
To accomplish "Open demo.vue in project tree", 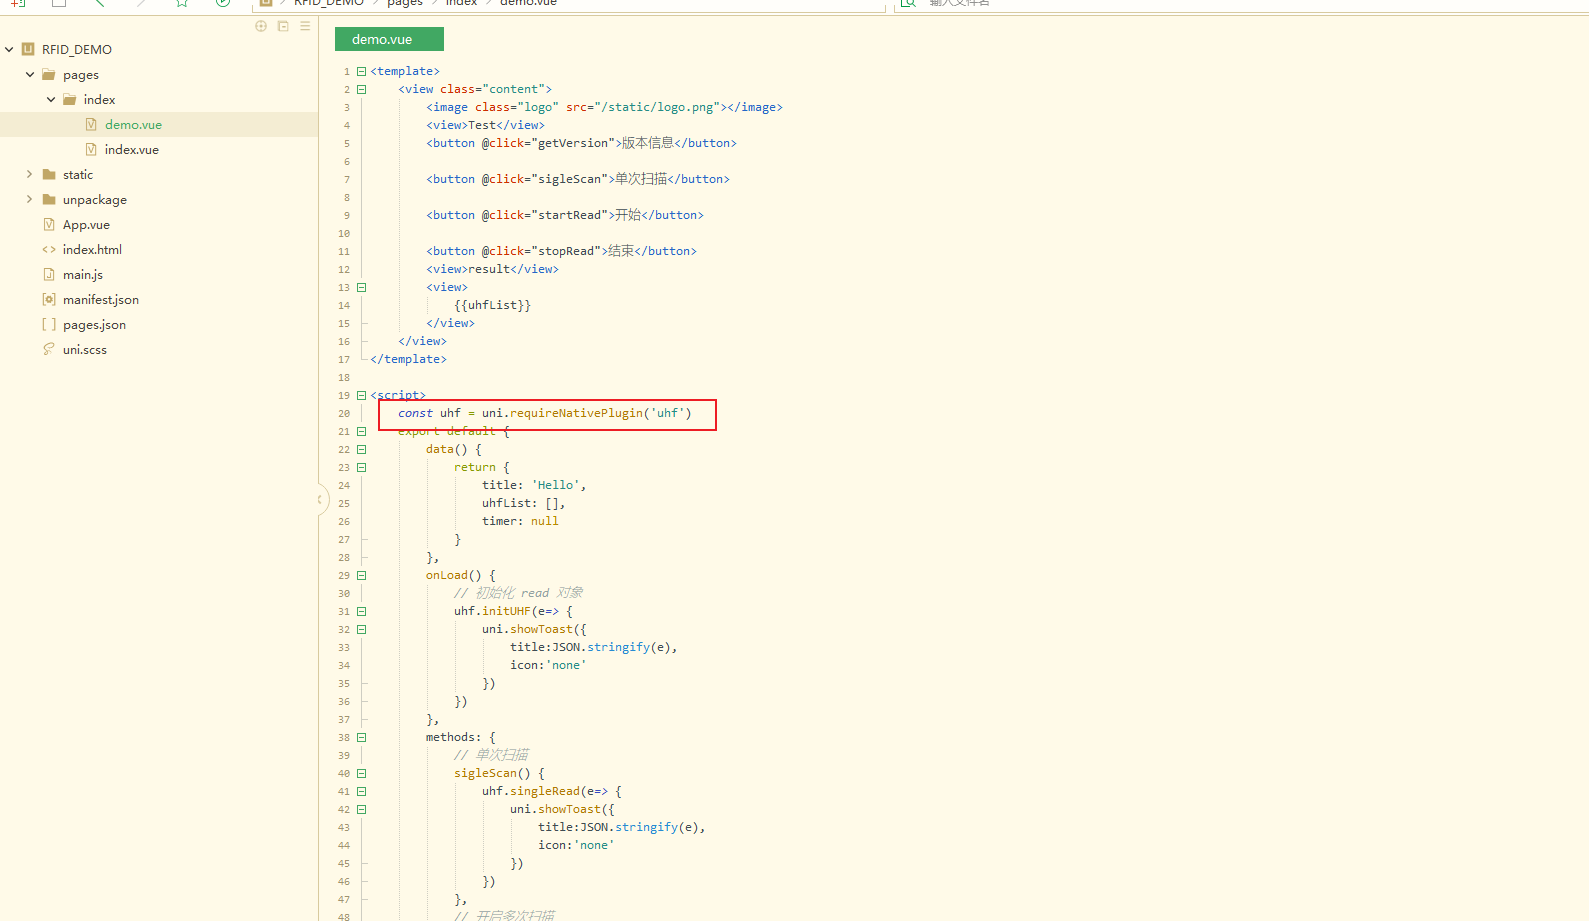I will (133, 124).
